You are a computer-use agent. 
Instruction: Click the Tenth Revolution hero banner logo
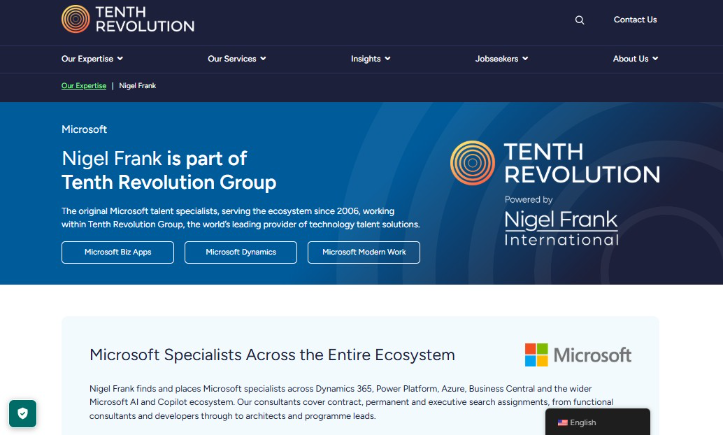coord(555,163)
